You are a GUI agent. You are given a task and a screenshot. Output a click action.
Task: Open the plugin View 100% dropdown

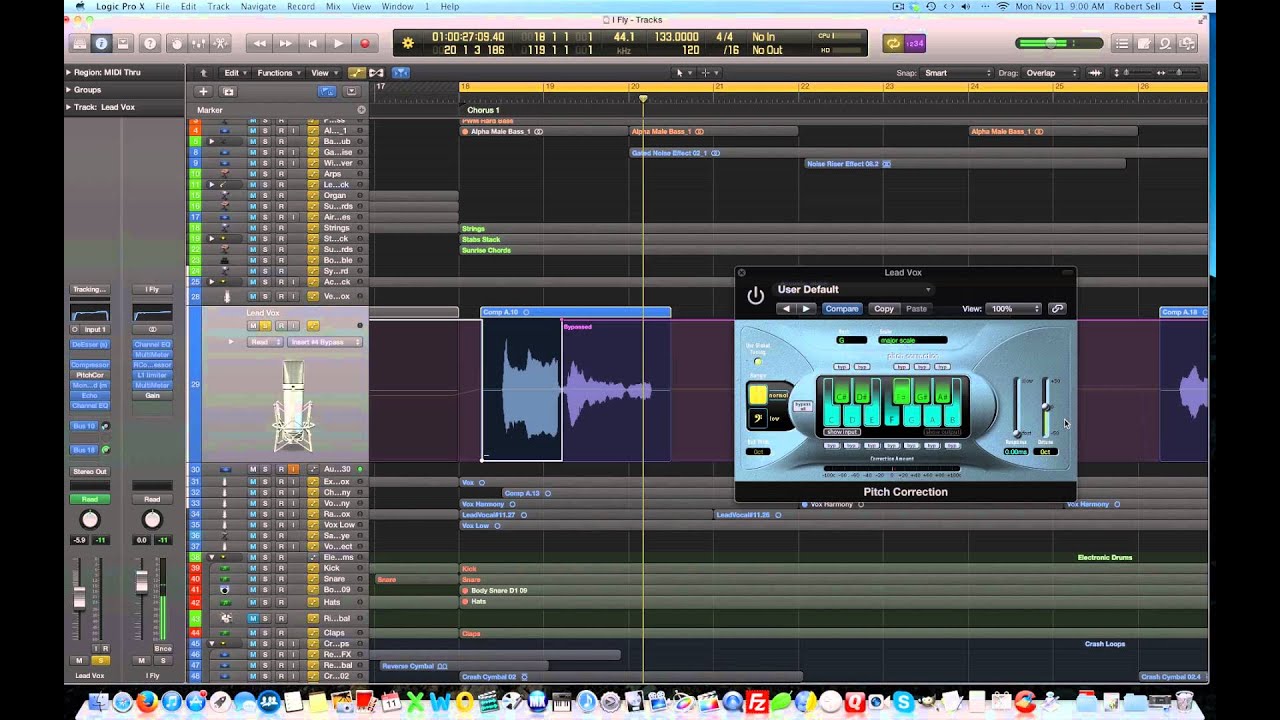pos(1014,309)
